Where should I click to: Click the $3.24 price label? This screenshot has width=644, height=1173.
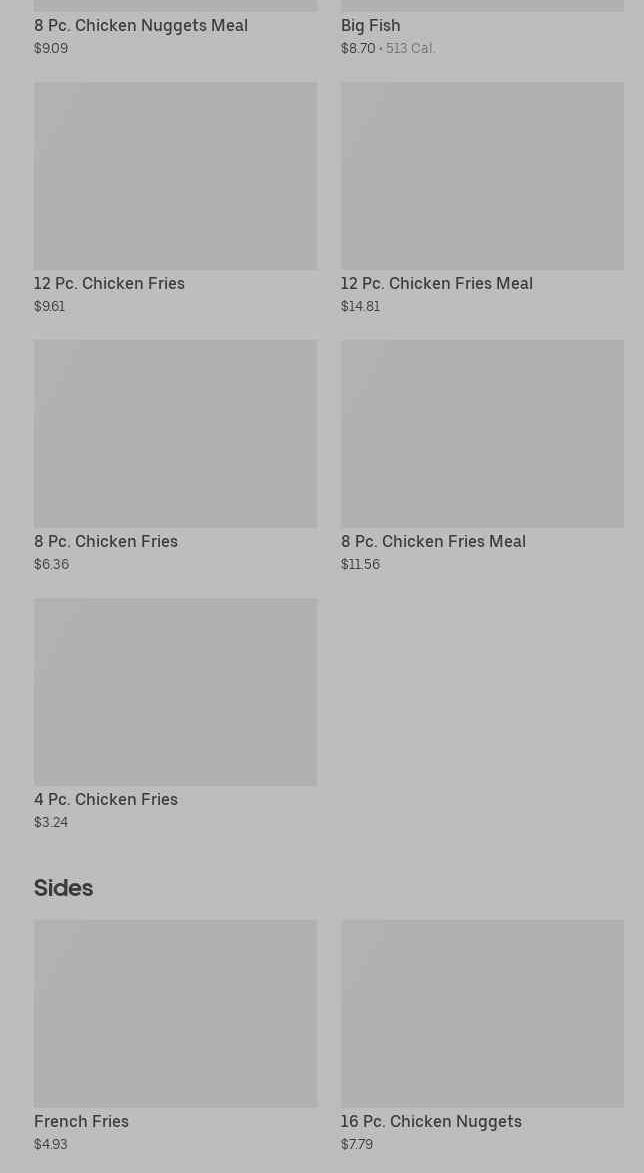pos(51,823)
